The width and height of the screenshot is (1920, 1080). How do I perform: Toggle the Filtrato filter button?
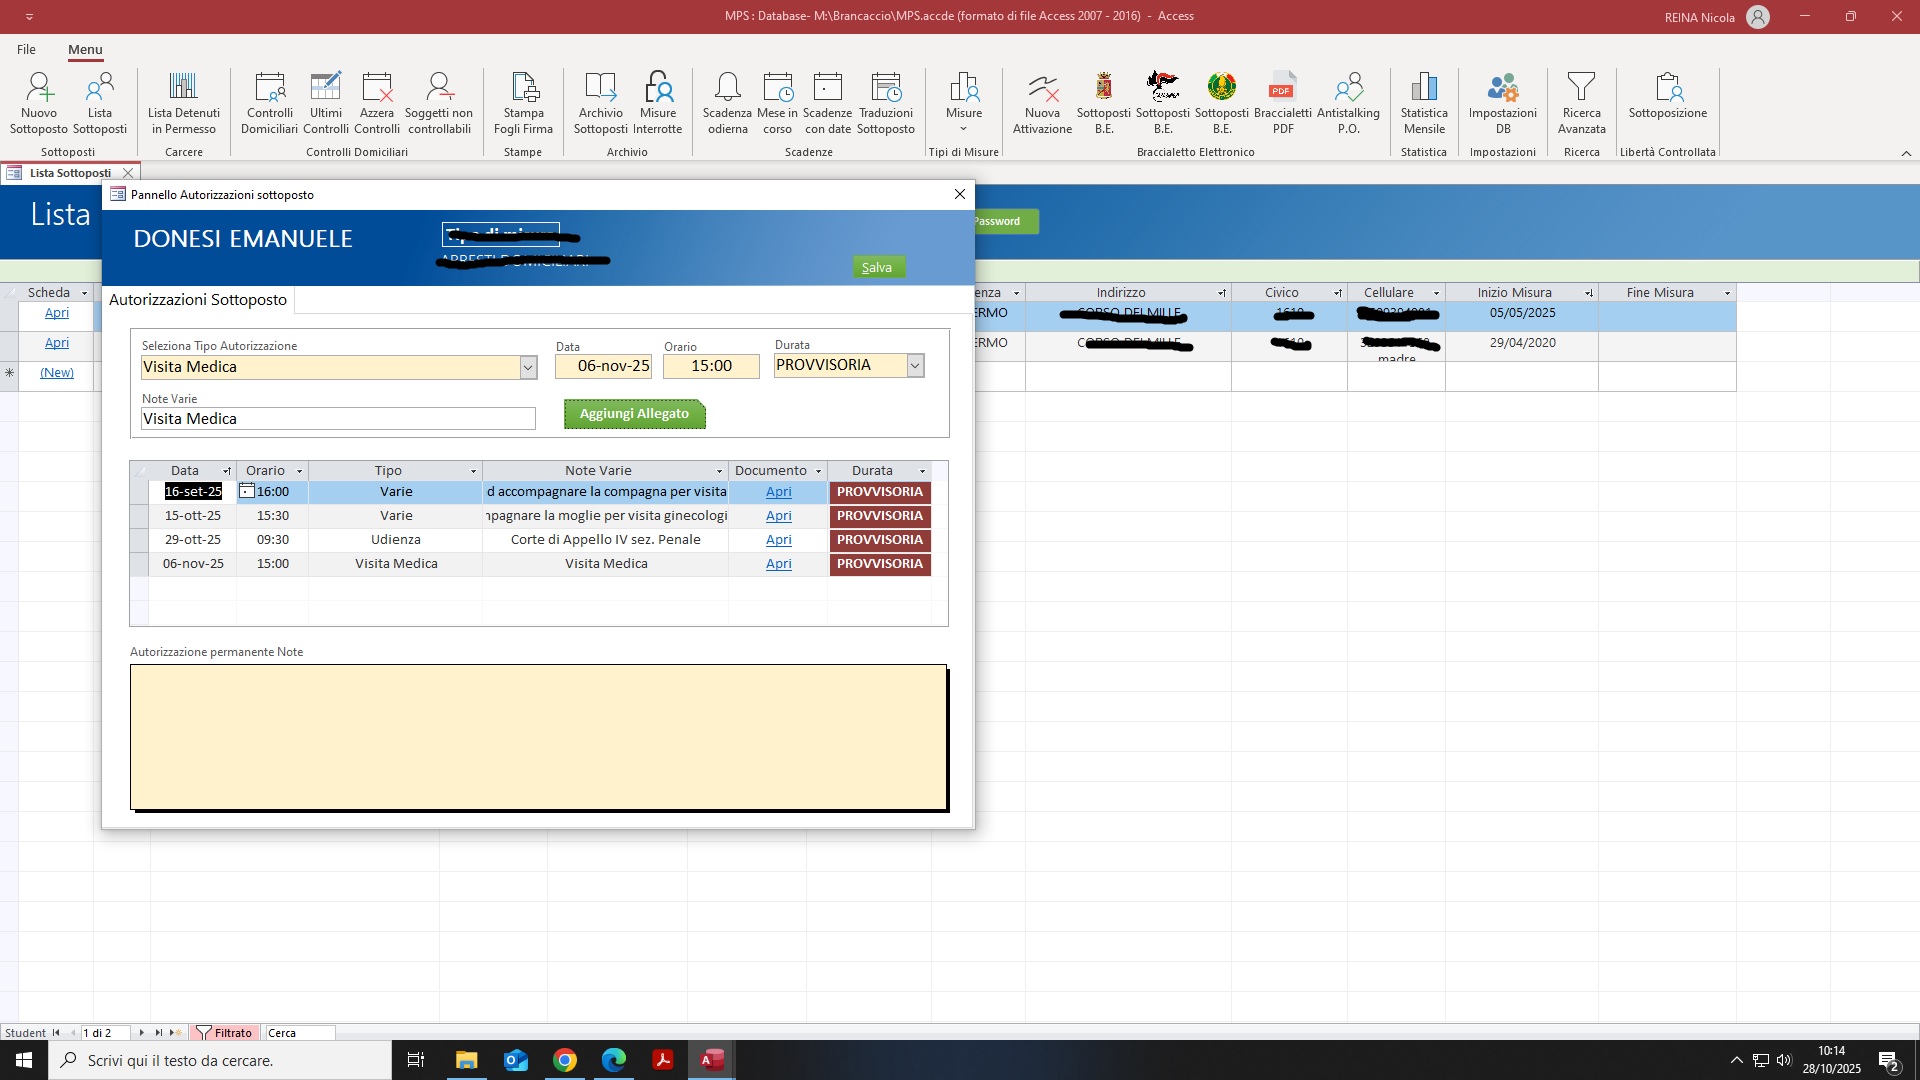click(225, 1033)
